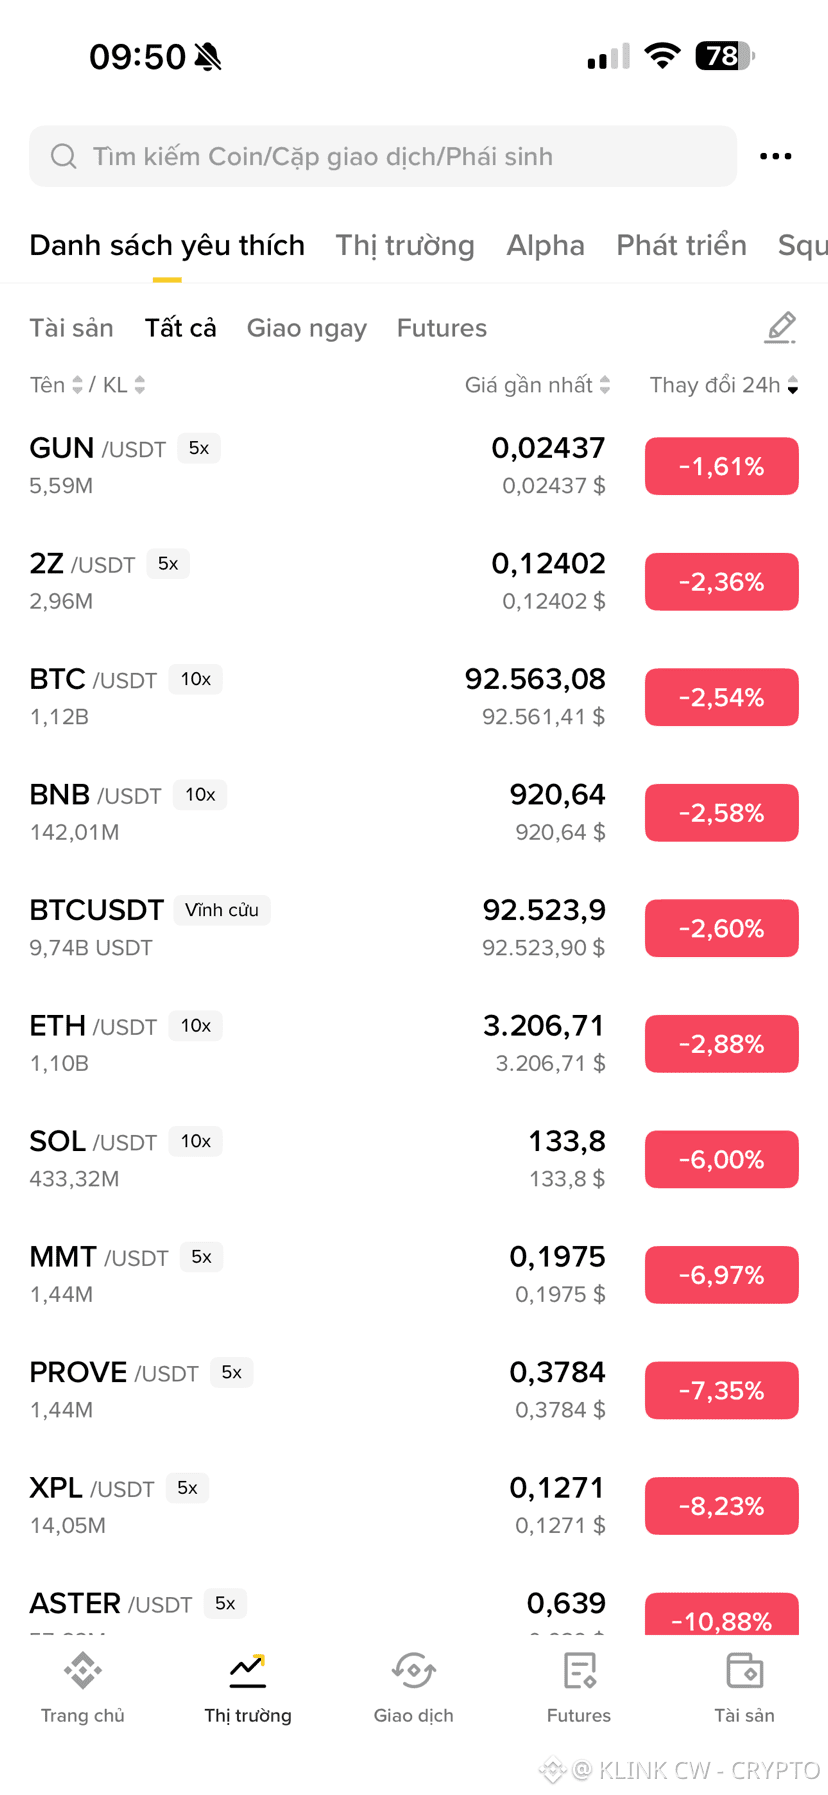Viewport: 828px width, 1795px height.
Task: Toggle the BTC -2,54% change badge
Action: click(721, 697)
